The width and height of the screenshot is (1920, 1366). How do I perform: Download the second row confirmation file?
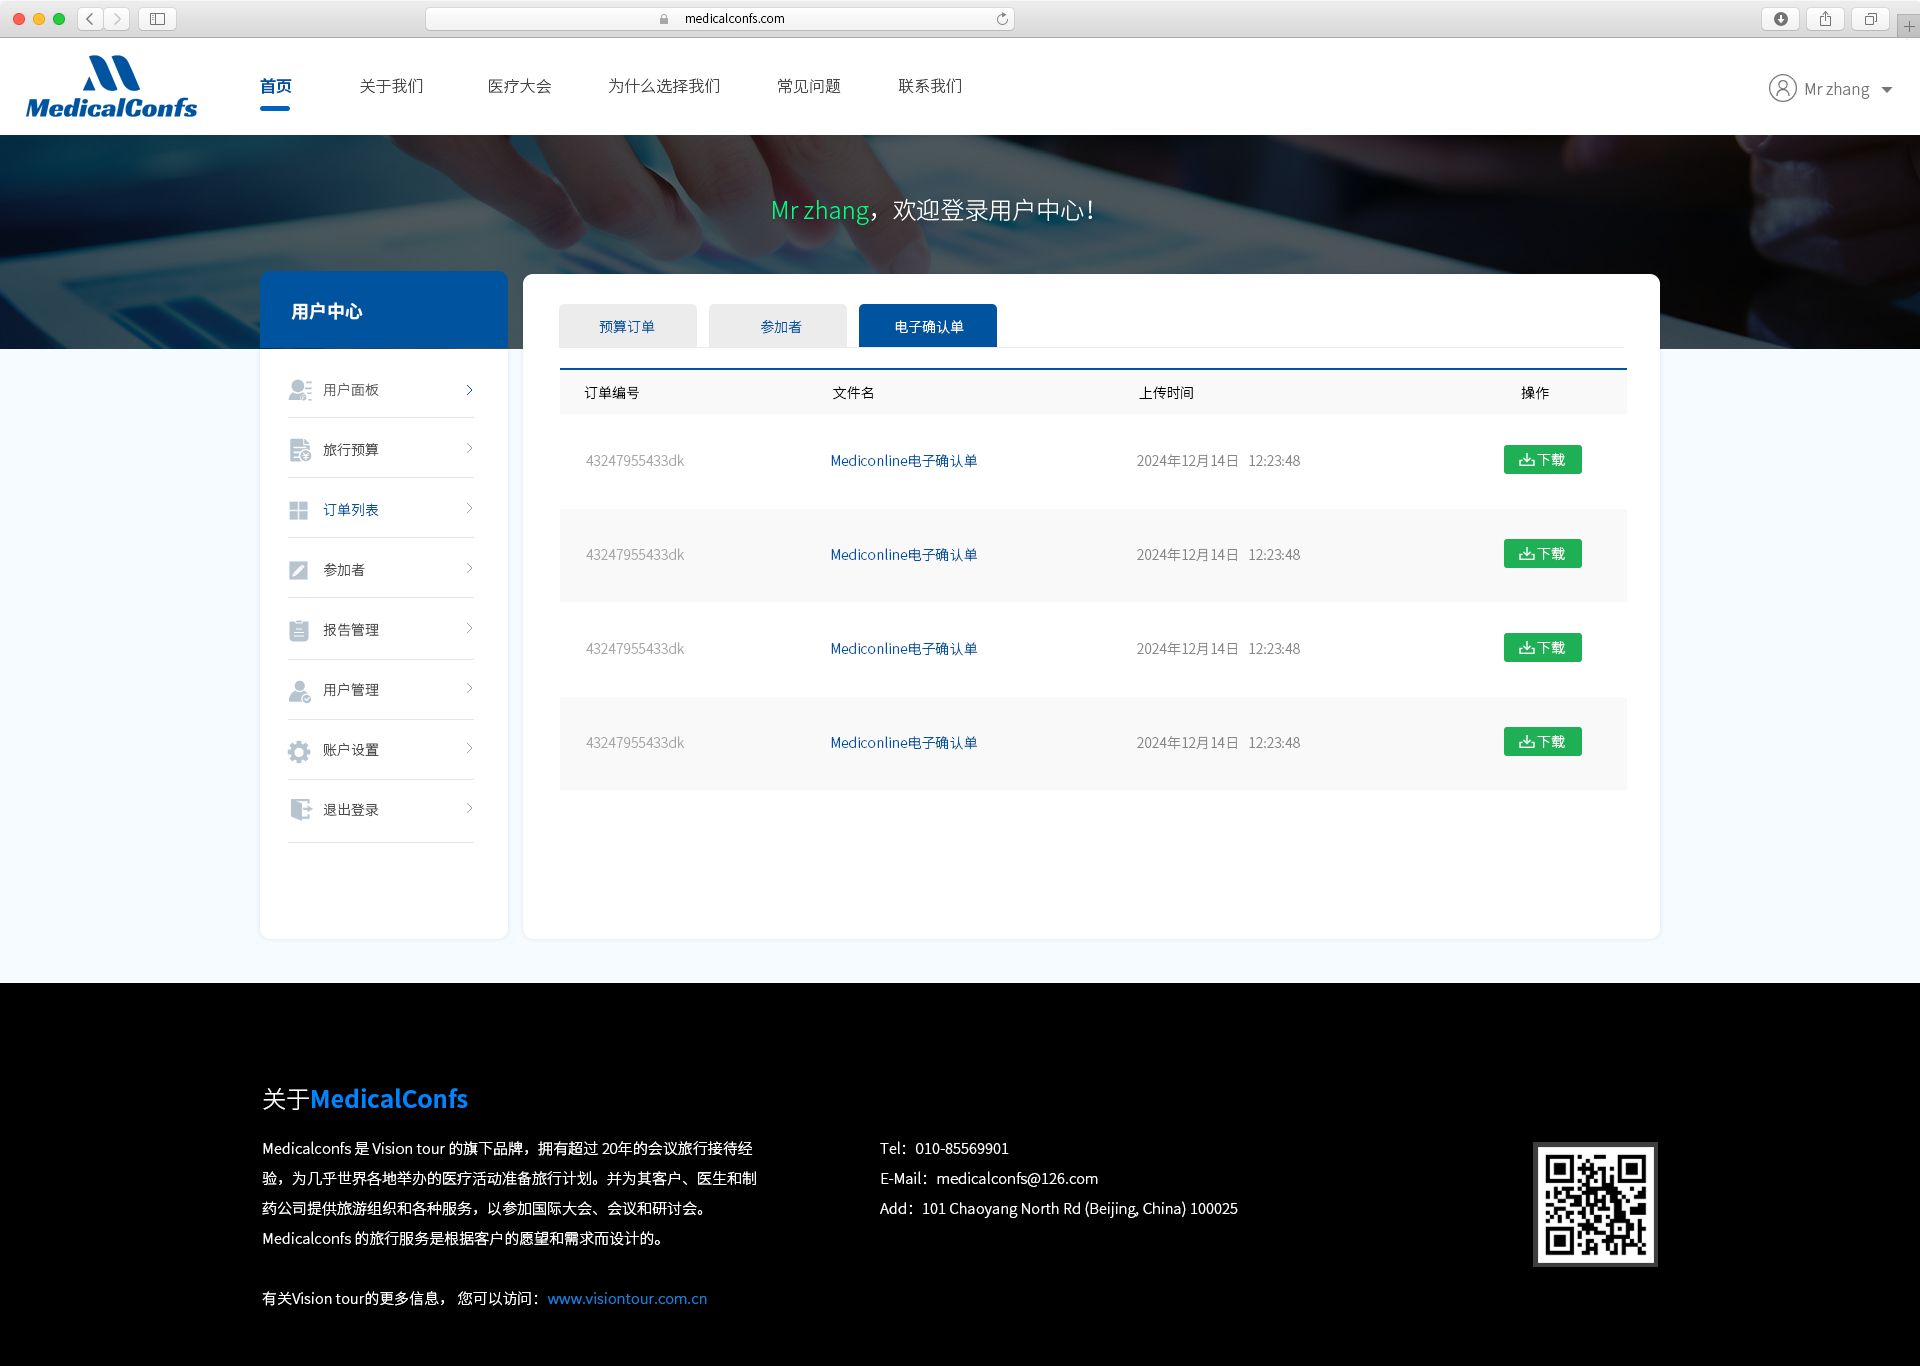point(1543,554)
